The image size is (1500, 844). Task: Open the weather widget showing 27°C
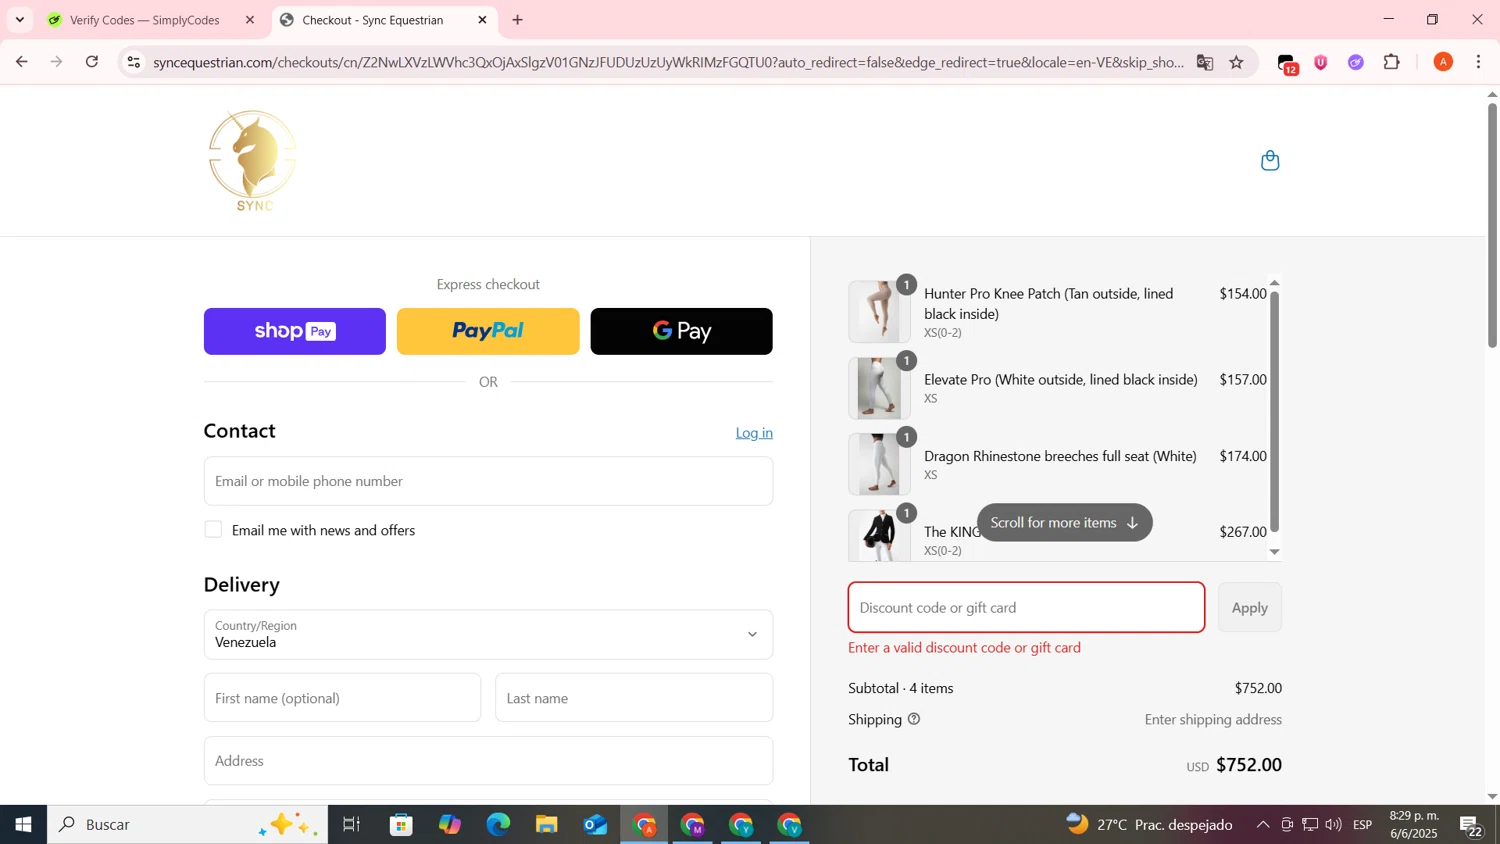point(1149,825)
